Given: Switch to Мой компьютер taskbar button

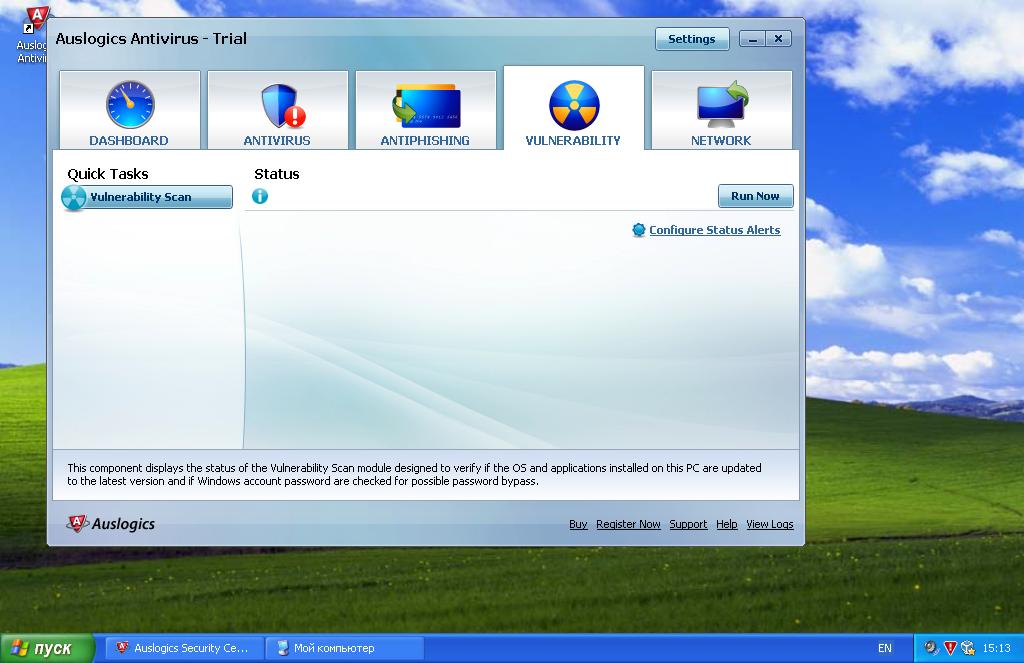Looking at the screenshot, I should 345,648.
